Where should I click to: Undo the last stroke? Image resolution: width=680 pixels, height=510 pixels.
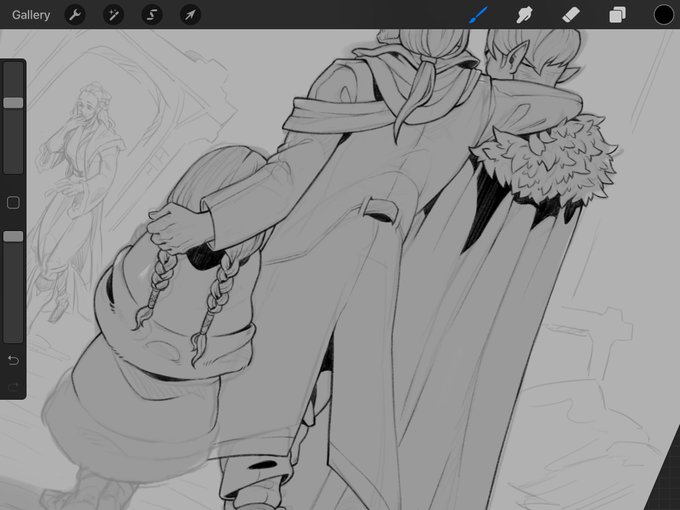(13, 360)
